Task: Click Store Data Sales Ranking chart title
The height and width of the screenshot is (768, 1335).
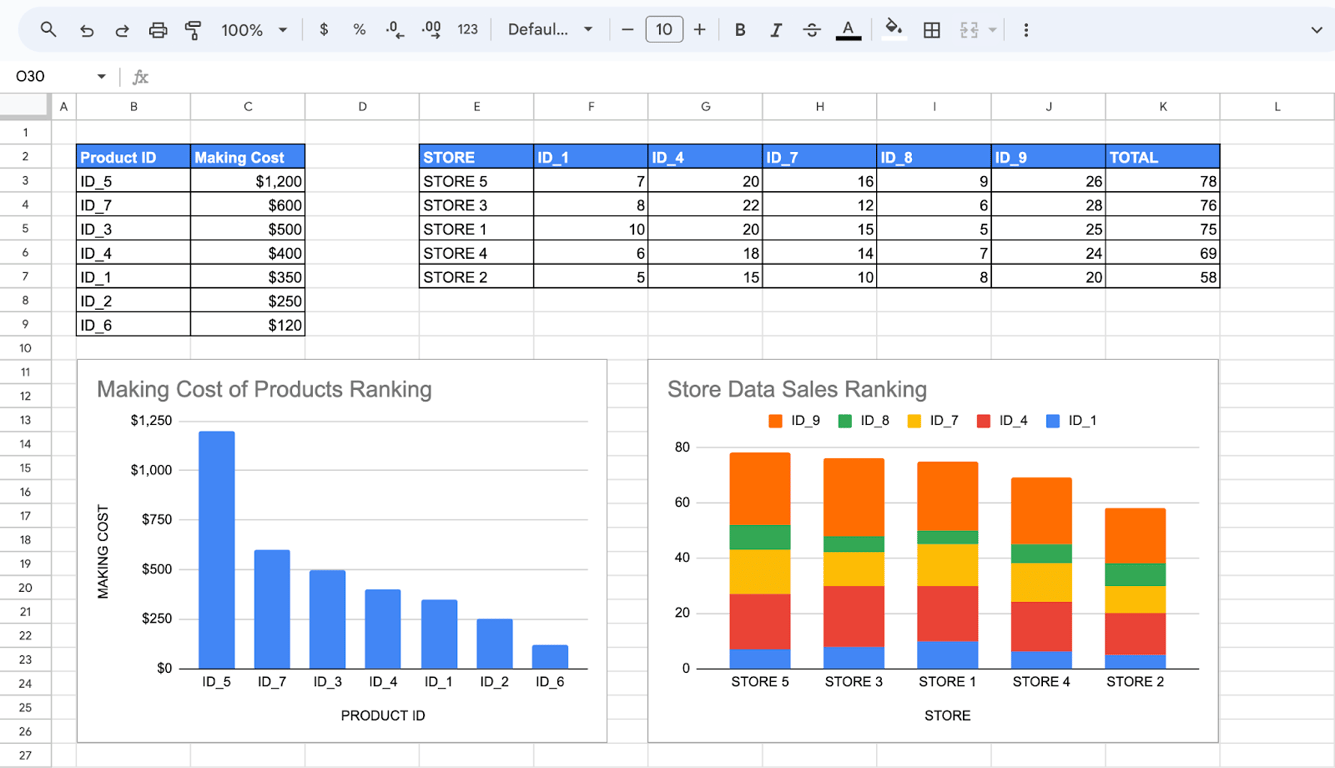Action: pyautogui.click(x=797, y=390)
